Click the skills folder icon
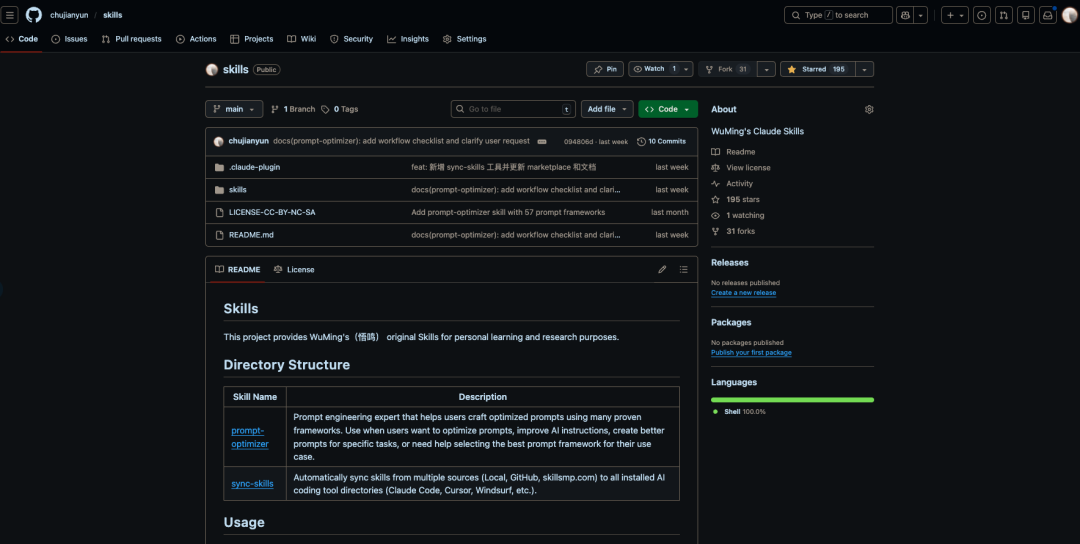The image size is (1080, 544). [219, 190]
